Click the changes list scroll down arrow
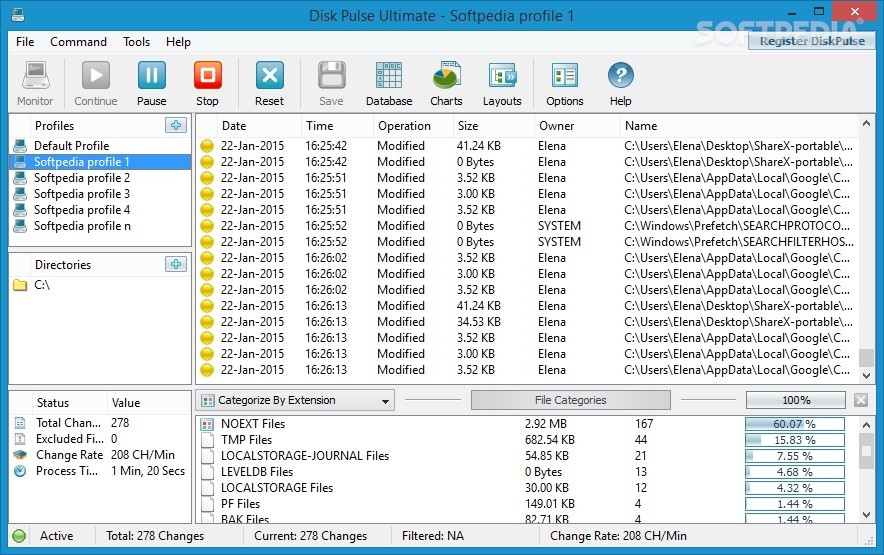The image size is (884, 555). 867,376
